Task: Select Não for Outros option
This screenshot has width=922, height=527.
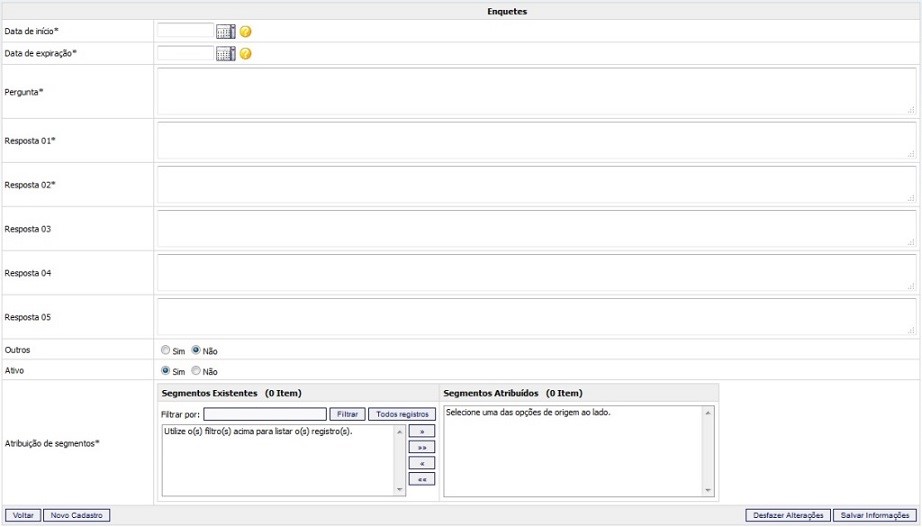Action: (196, 350)
